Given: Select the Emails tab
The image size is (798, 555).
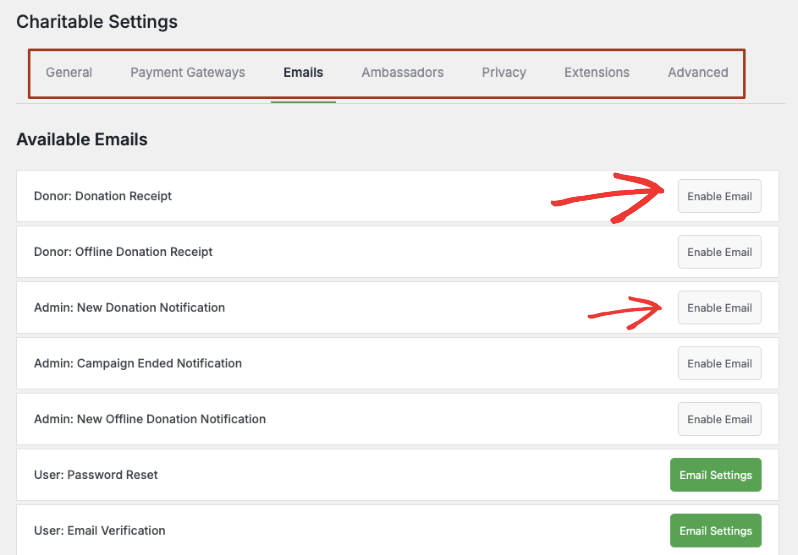Looking at the screenshot, I should click(303, 73).
